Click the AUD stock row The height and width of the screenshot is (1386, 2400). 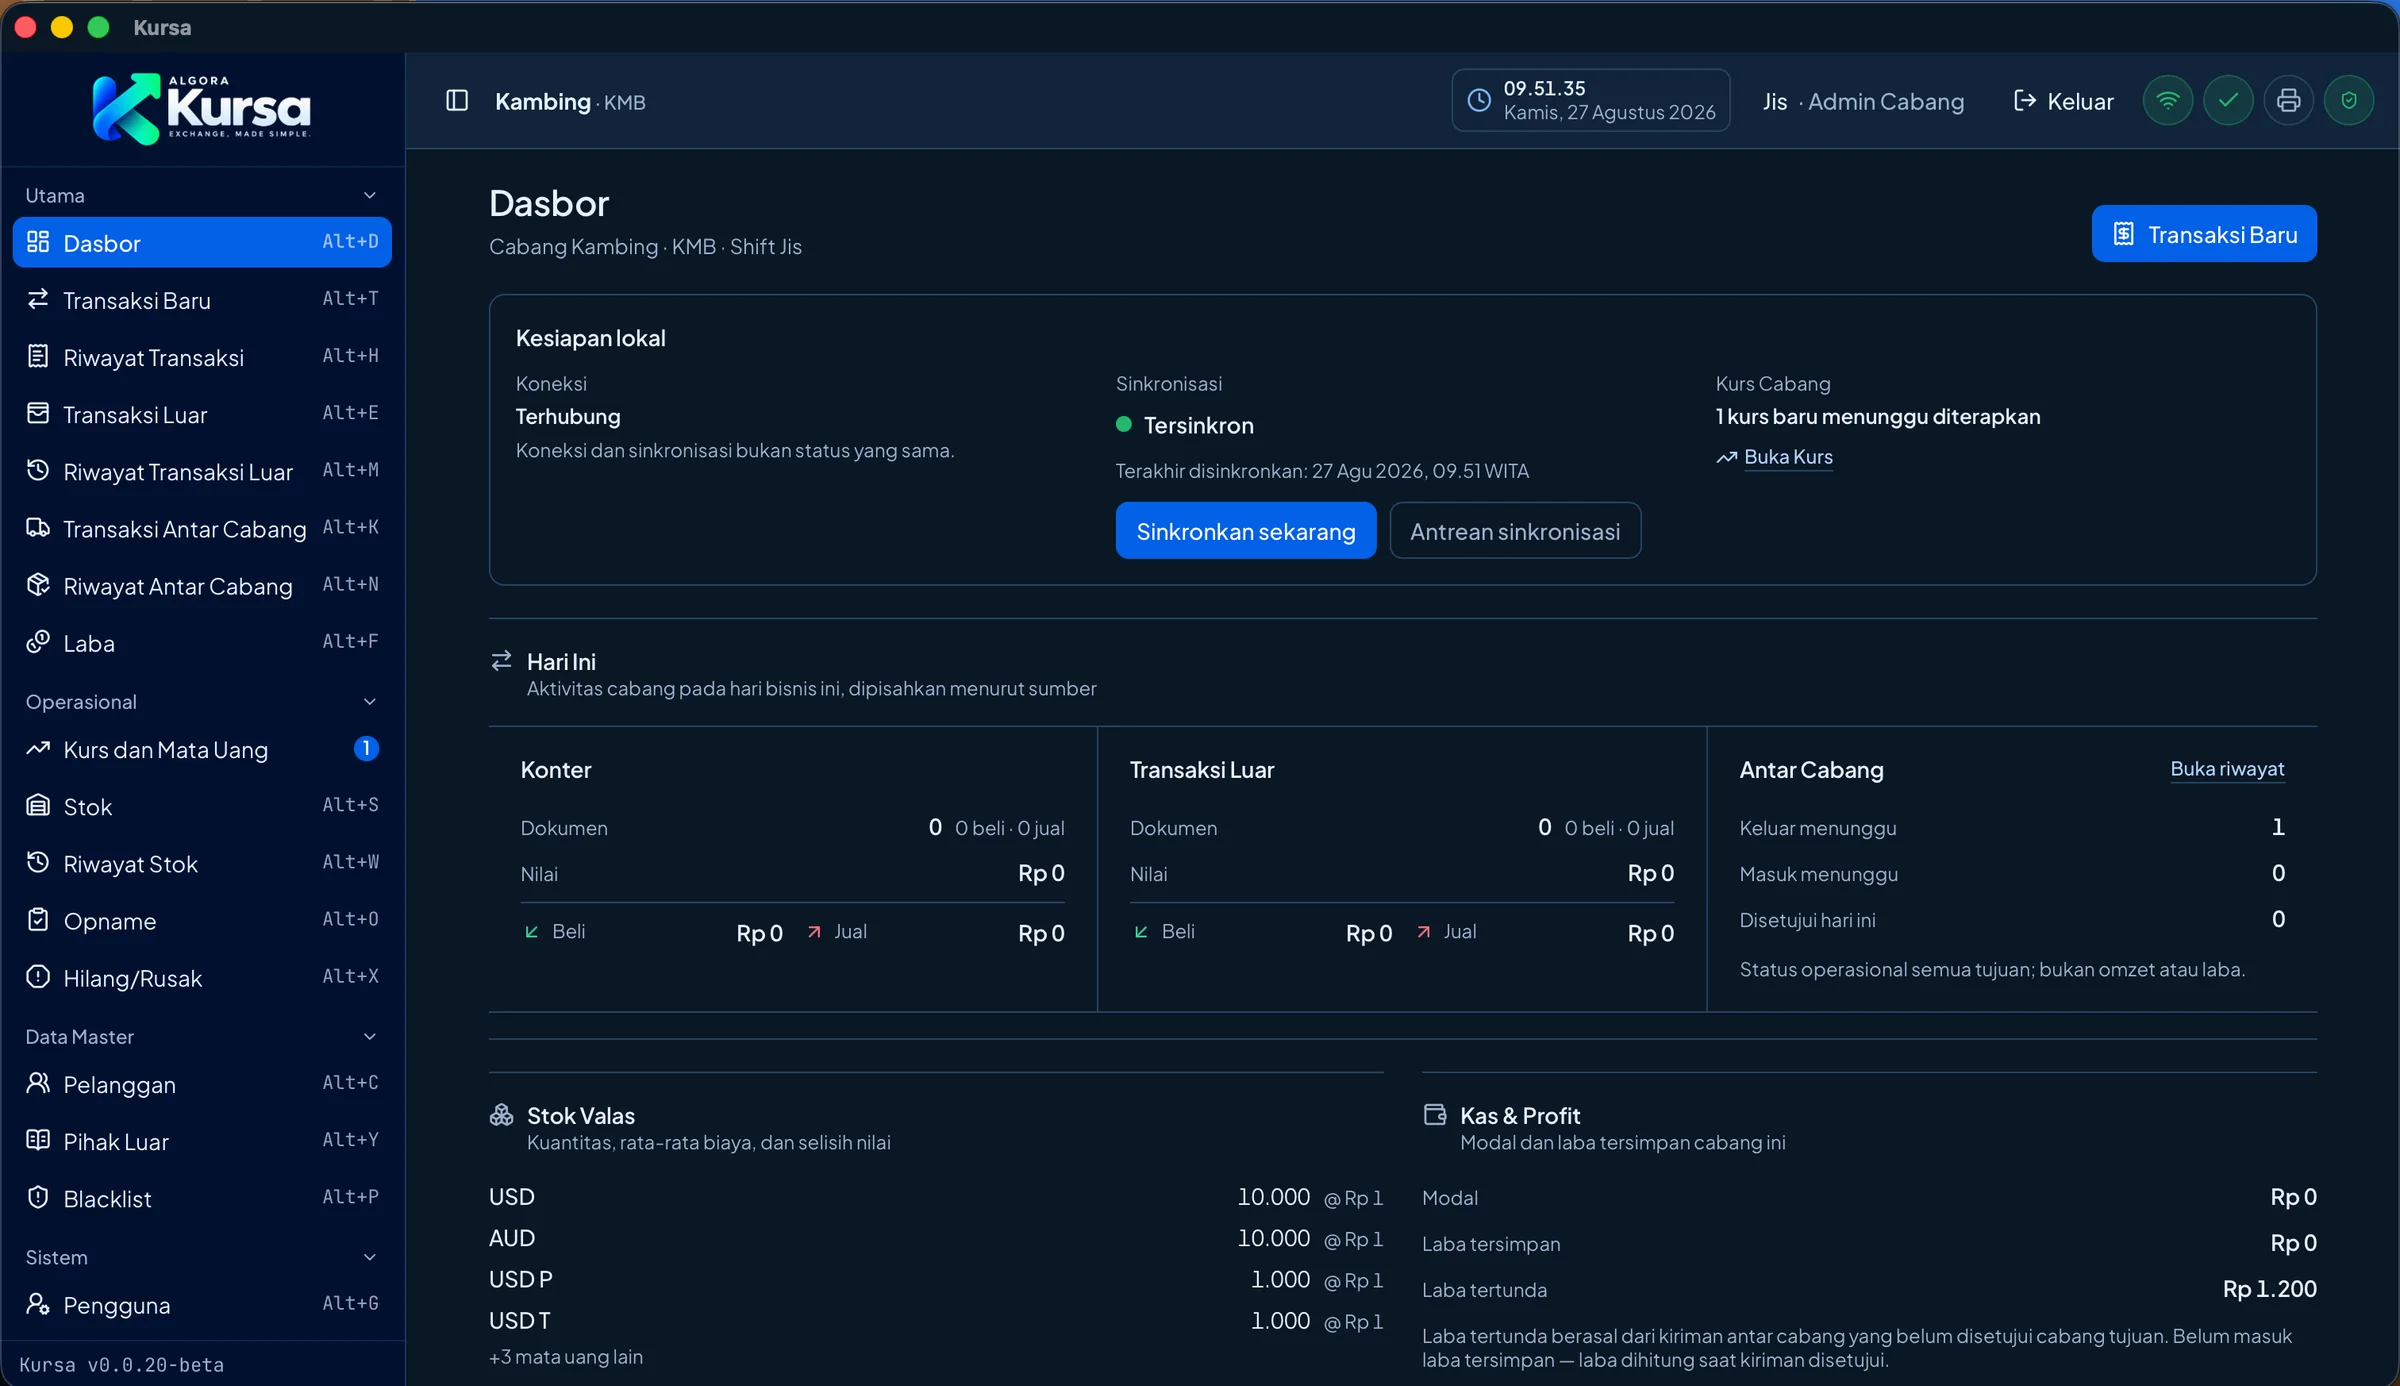pyautogui.click(x=936, y=1238)
